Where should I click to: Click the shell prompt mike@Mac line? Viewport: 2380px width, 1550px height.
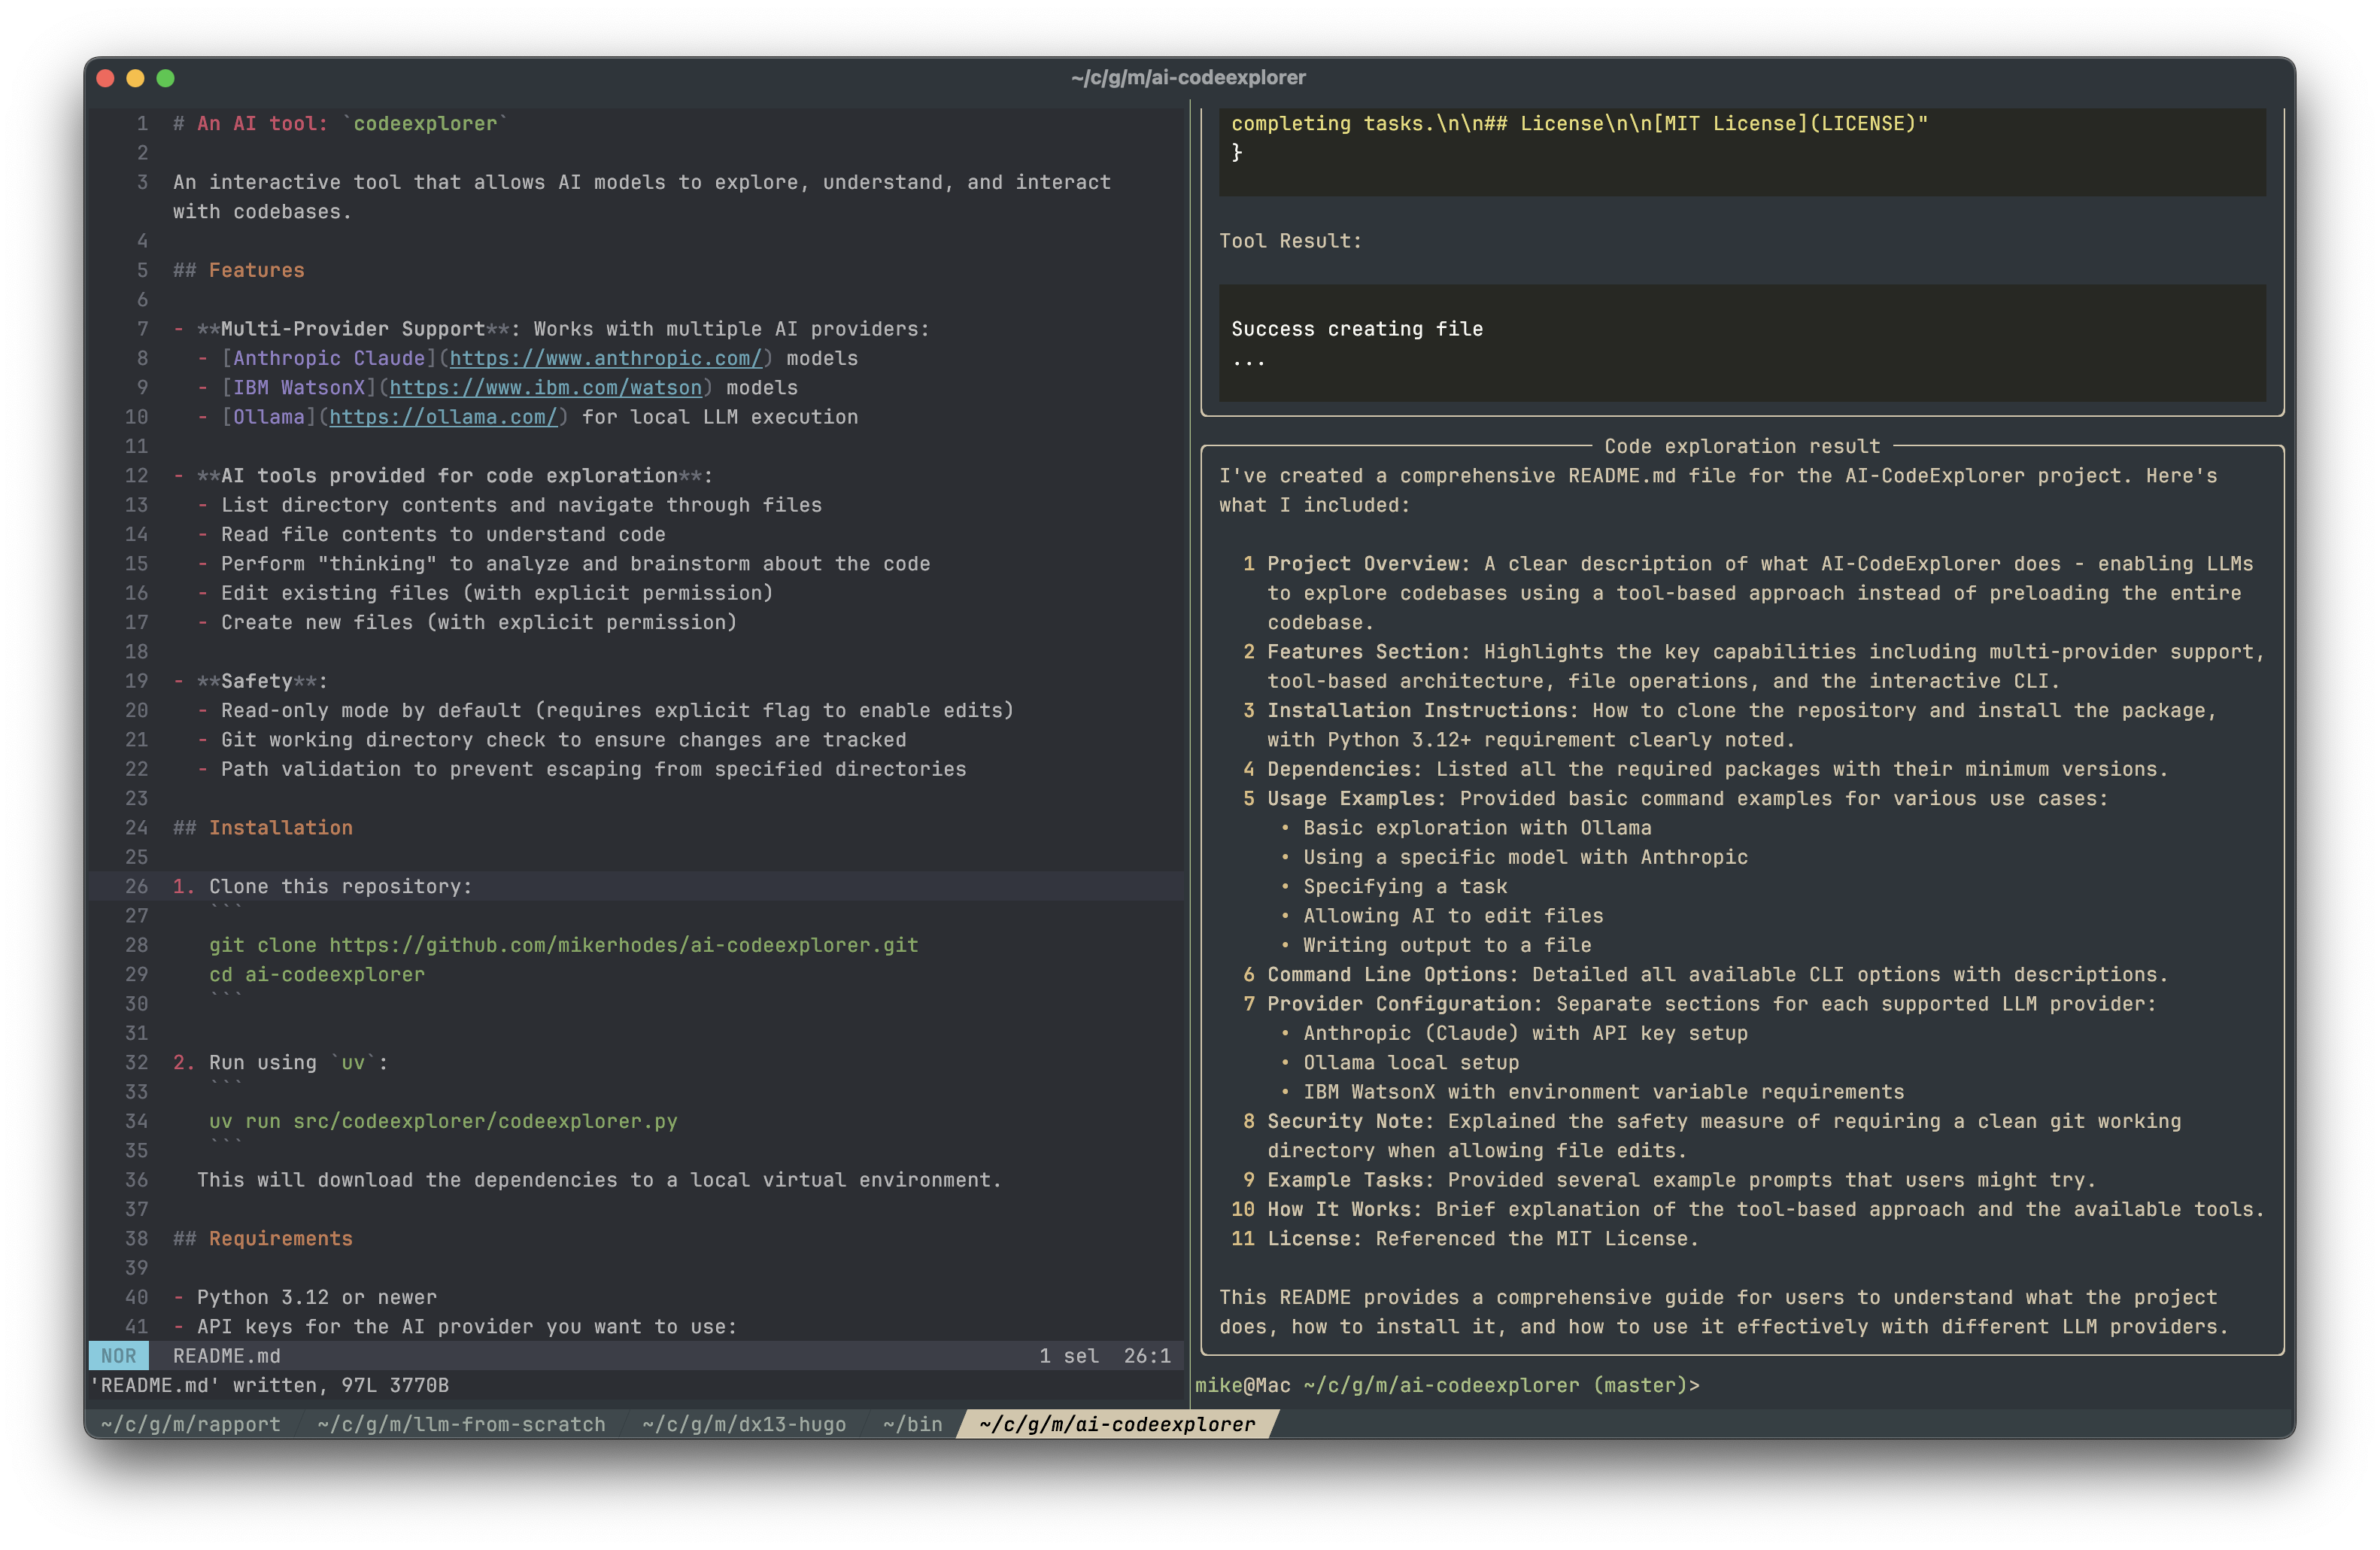[x=1447, y=1385]
